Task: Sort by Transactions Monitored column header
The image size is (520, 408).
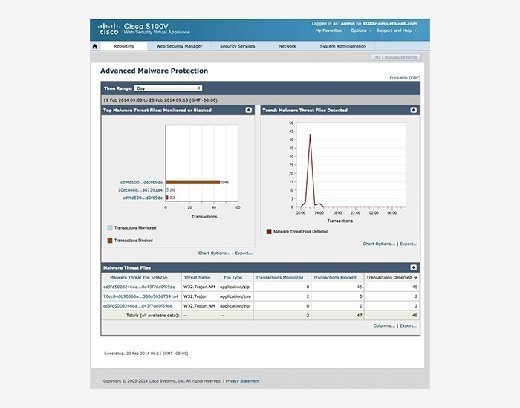Action: coord(279,278)
